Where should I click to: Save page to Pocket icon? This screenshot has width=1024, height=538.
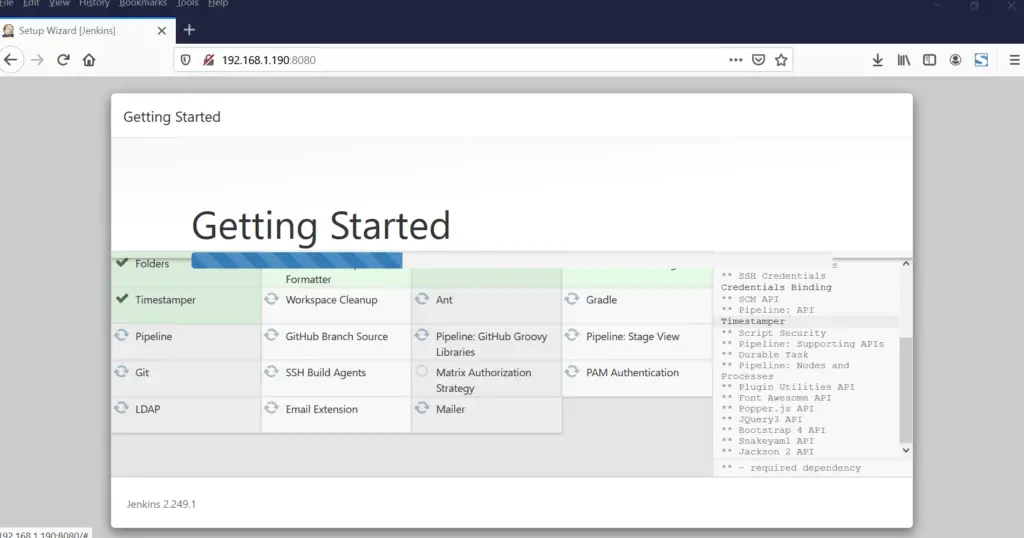759,60
